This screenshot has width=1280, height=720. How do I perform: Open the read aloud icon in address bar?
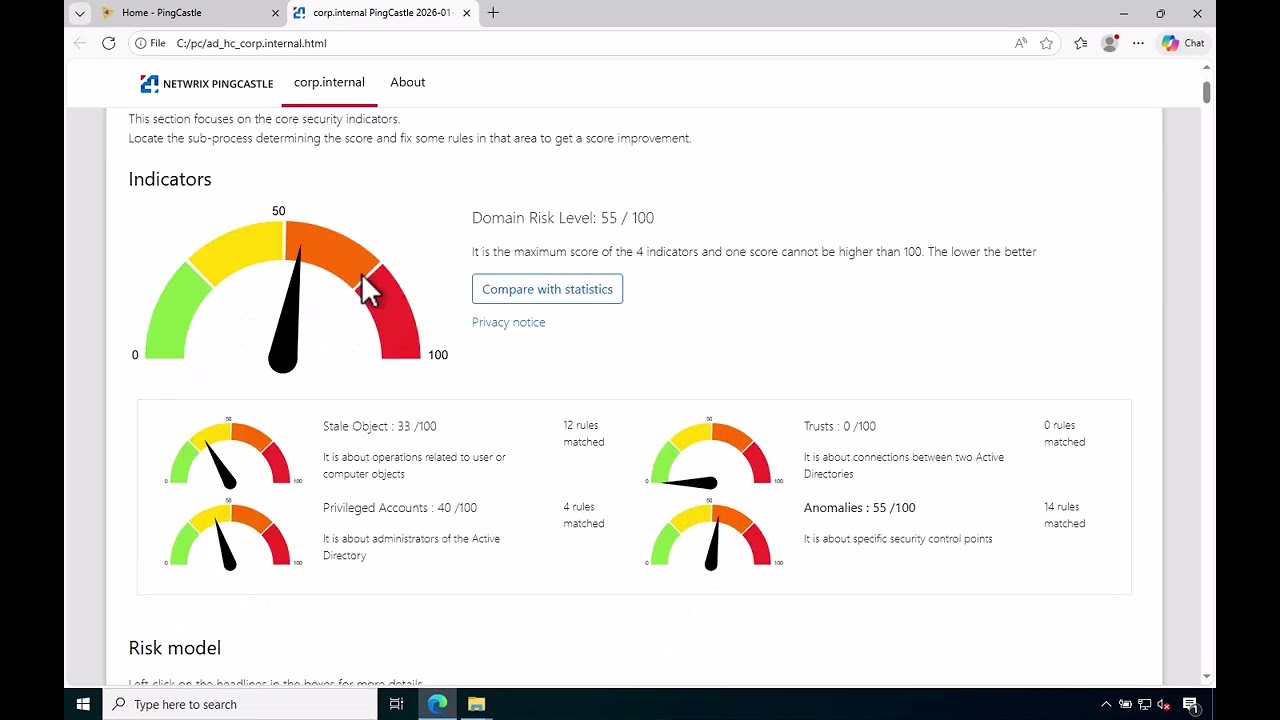pos(1021,43)
